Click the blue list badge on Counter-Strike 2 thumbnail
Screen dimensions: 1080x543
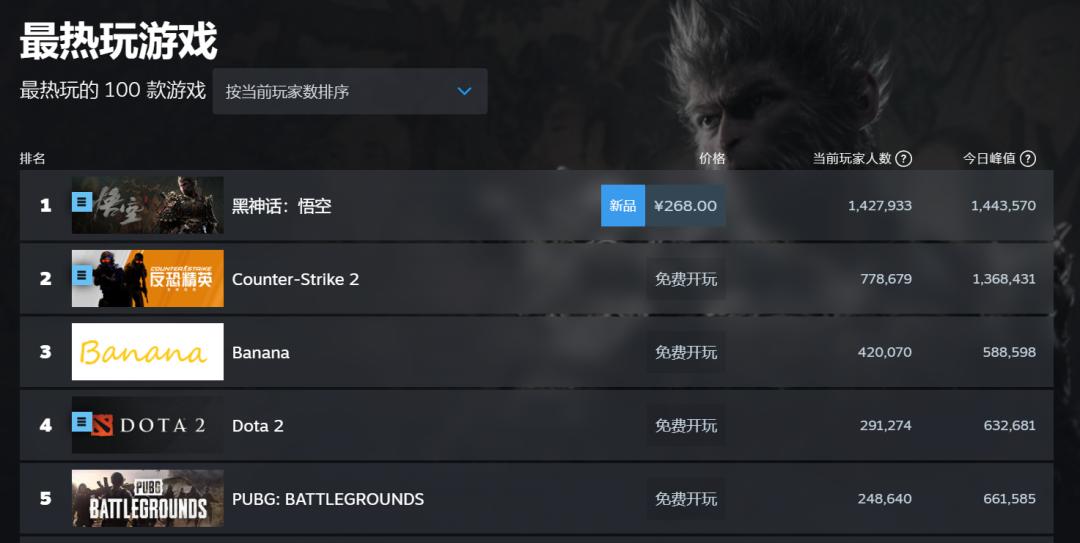coord(82,275)
